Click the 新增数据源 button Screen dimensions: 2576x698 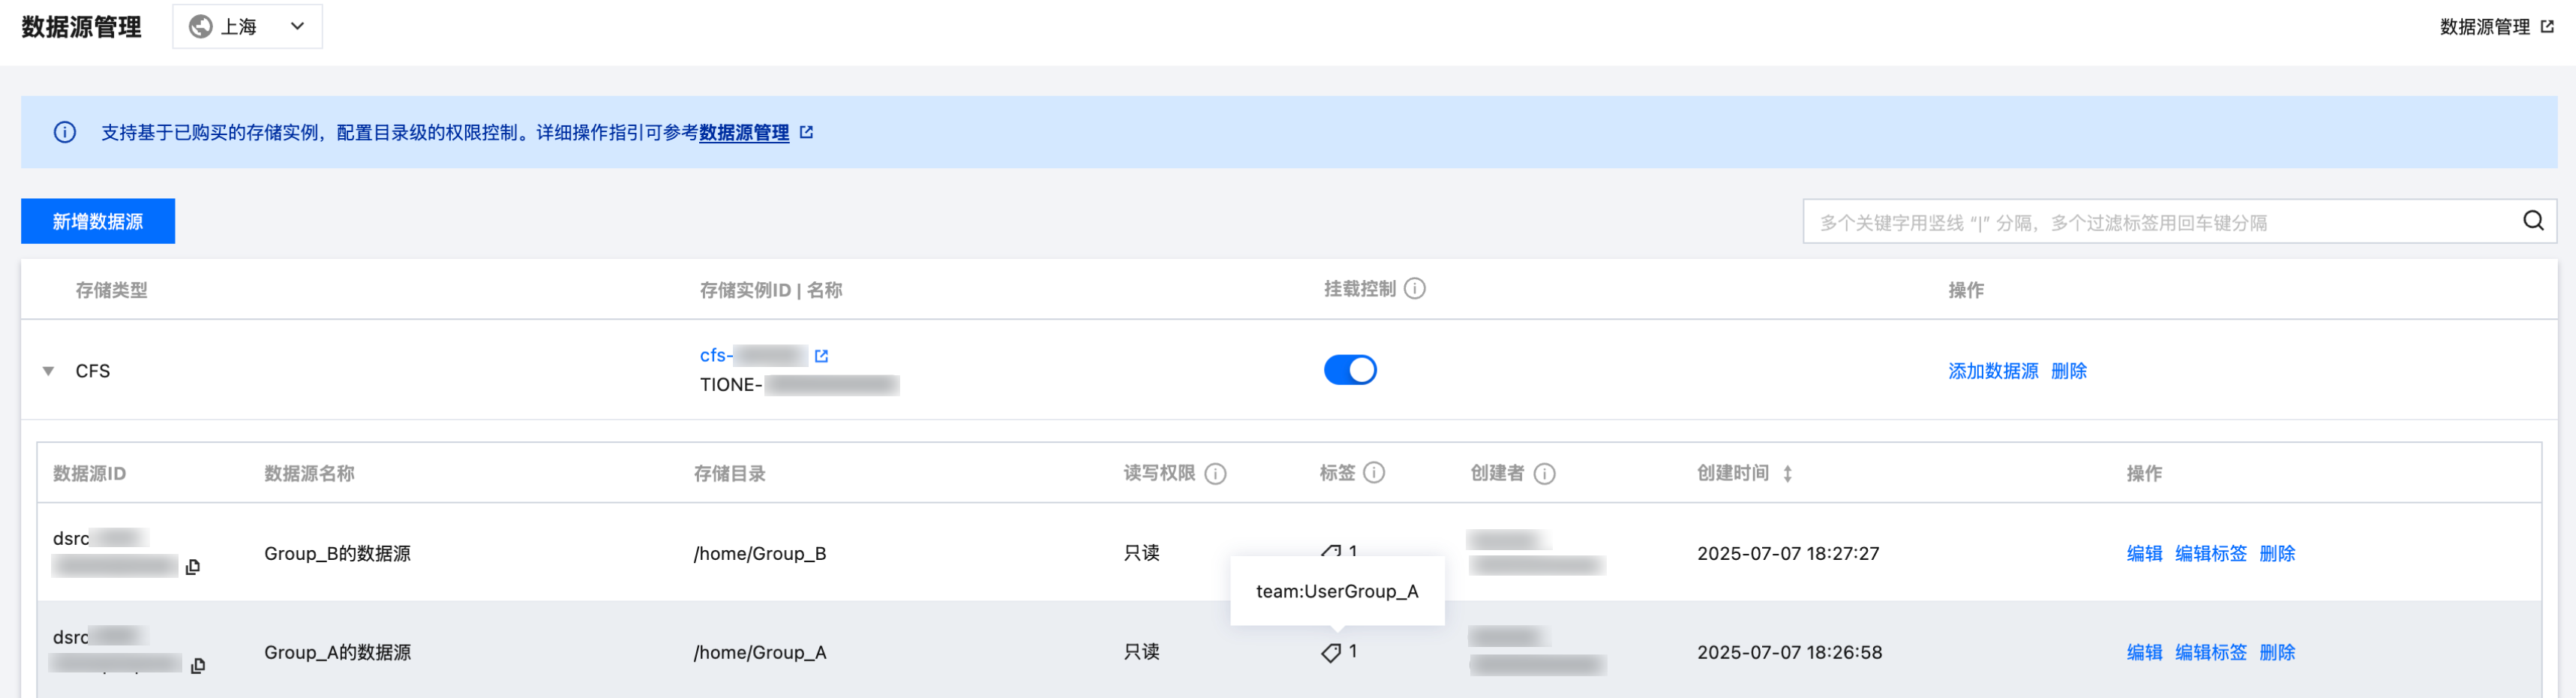pos(98,221)
